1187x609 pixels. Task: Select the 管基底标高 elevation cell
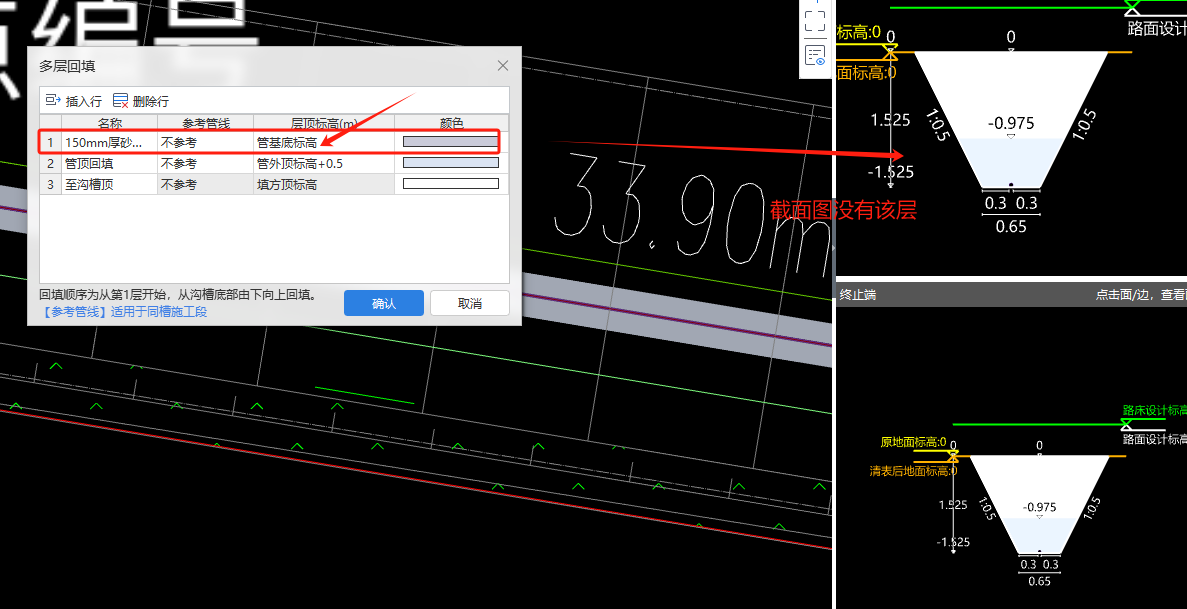click(x=323, y=142)
